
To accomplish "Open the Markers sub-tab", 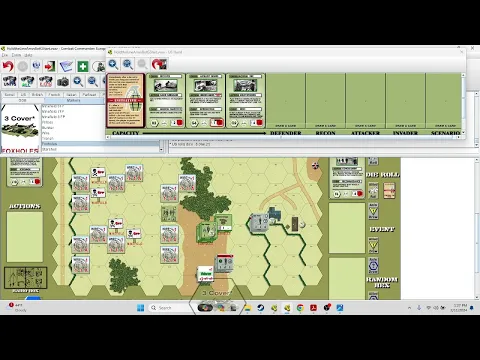I will 73,100.
